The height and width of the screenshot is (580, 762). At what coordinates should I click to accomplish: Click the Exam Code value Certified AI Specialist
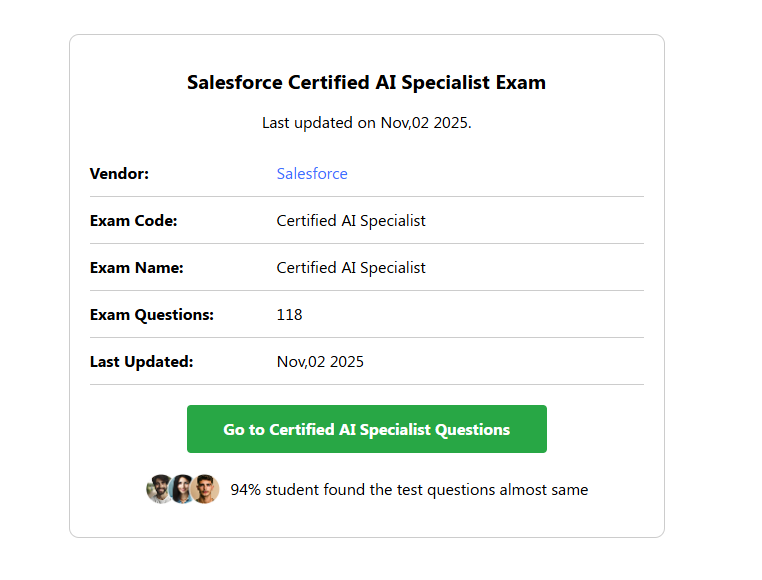(x=351, y=221)
